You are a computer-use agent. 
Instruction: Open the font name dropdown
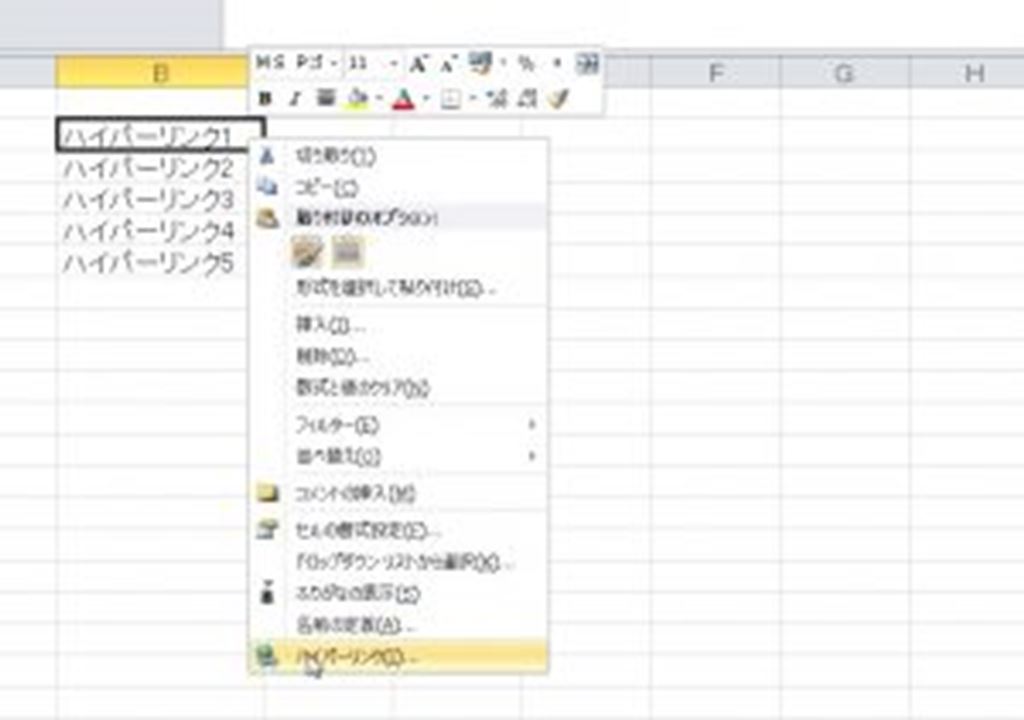tap(334, 64)
